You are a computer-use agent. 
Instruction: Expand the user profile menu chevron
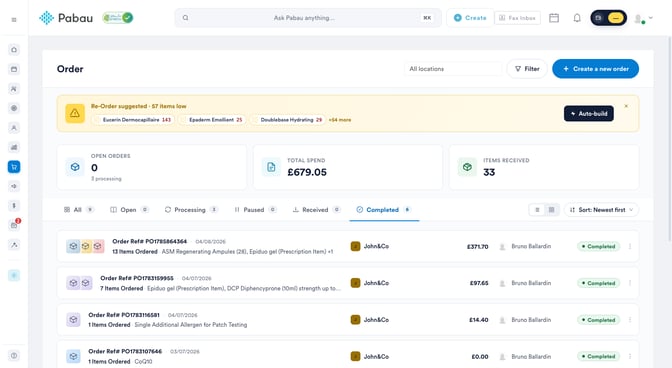point(651,18)
